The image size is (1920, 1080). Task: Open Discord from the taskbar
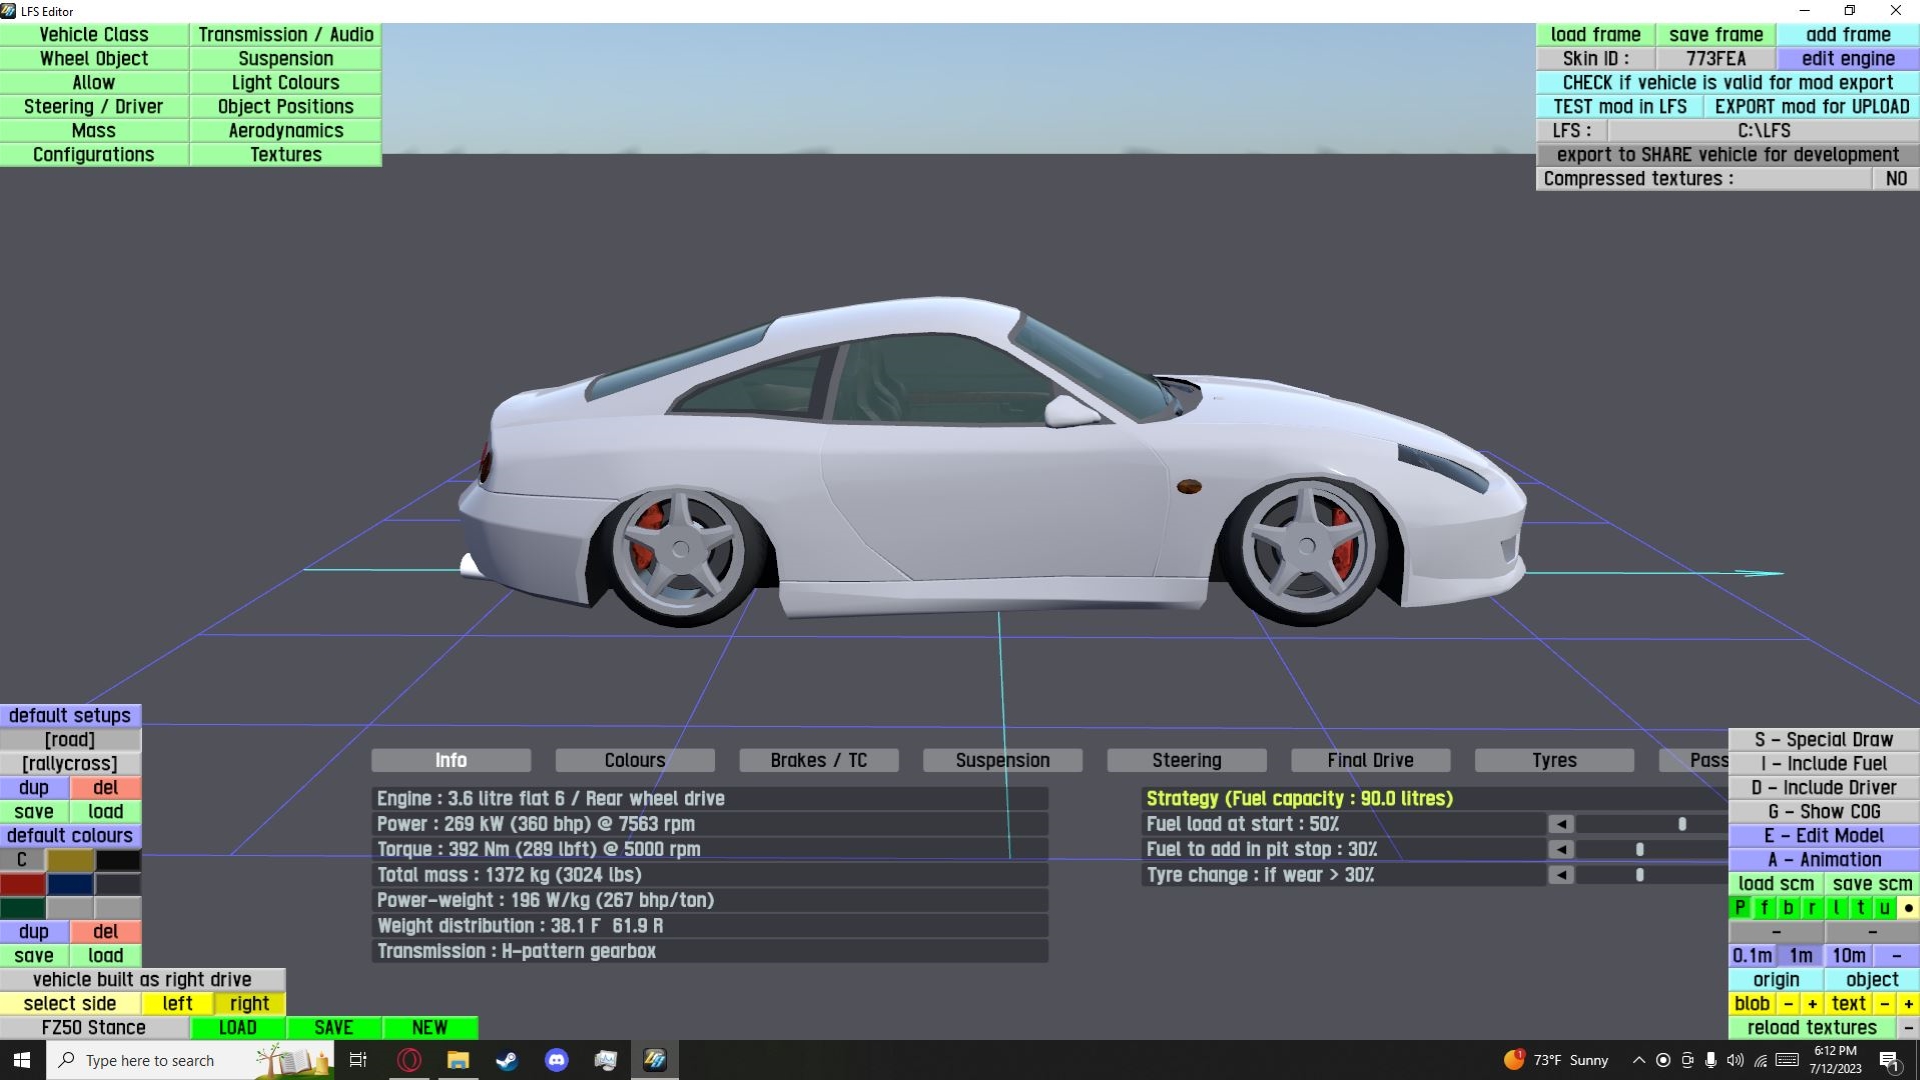click(x=556, y=1060)
